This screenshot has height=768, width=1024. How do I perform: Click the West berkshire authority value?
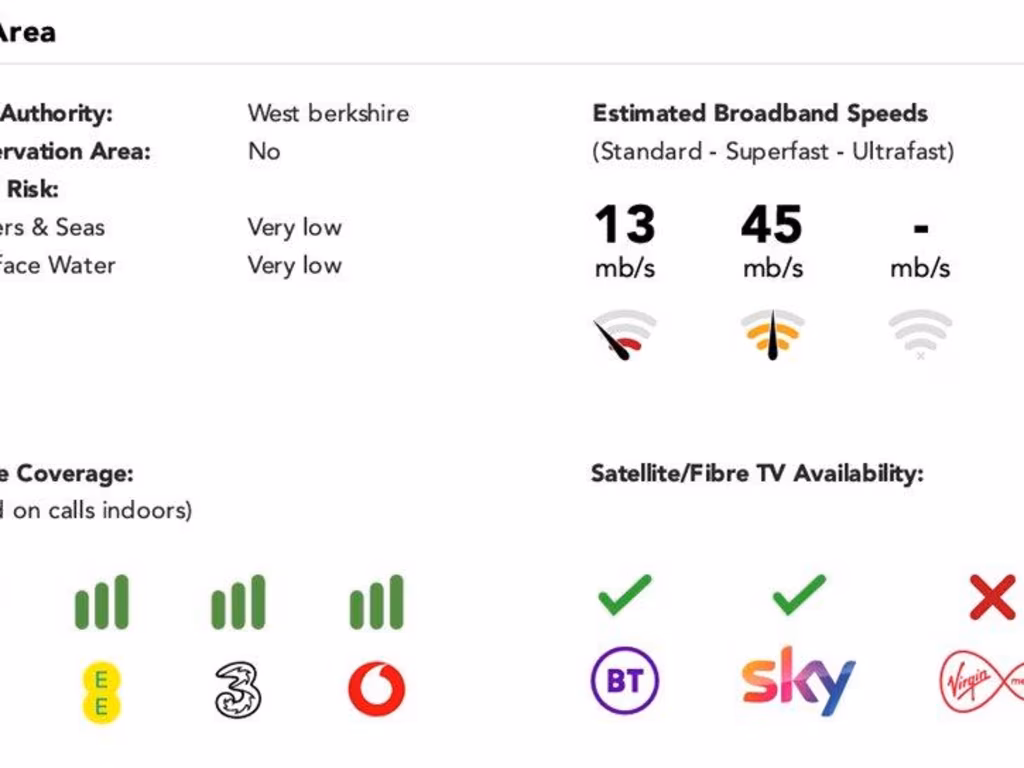coord(328,113)
